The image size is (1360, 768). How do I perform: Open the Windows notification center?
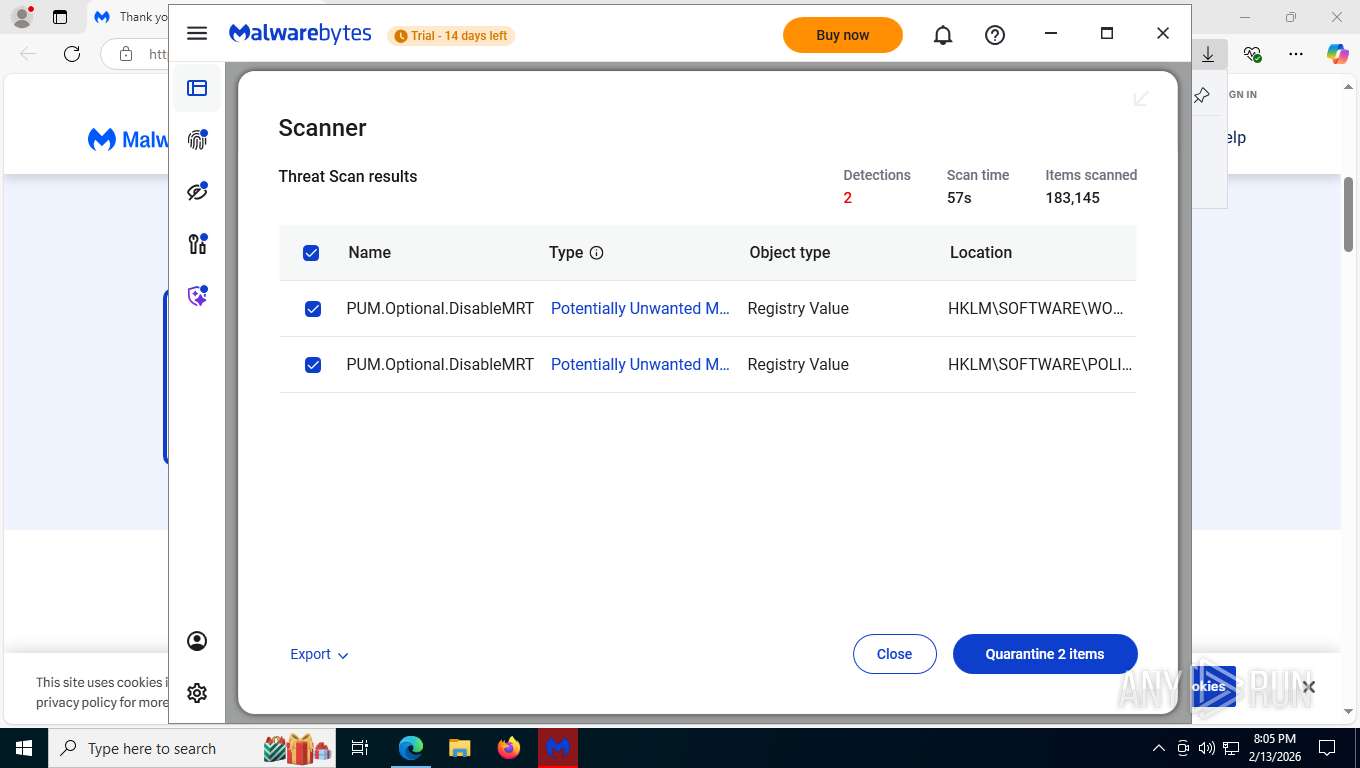[x=1327, y=748]
